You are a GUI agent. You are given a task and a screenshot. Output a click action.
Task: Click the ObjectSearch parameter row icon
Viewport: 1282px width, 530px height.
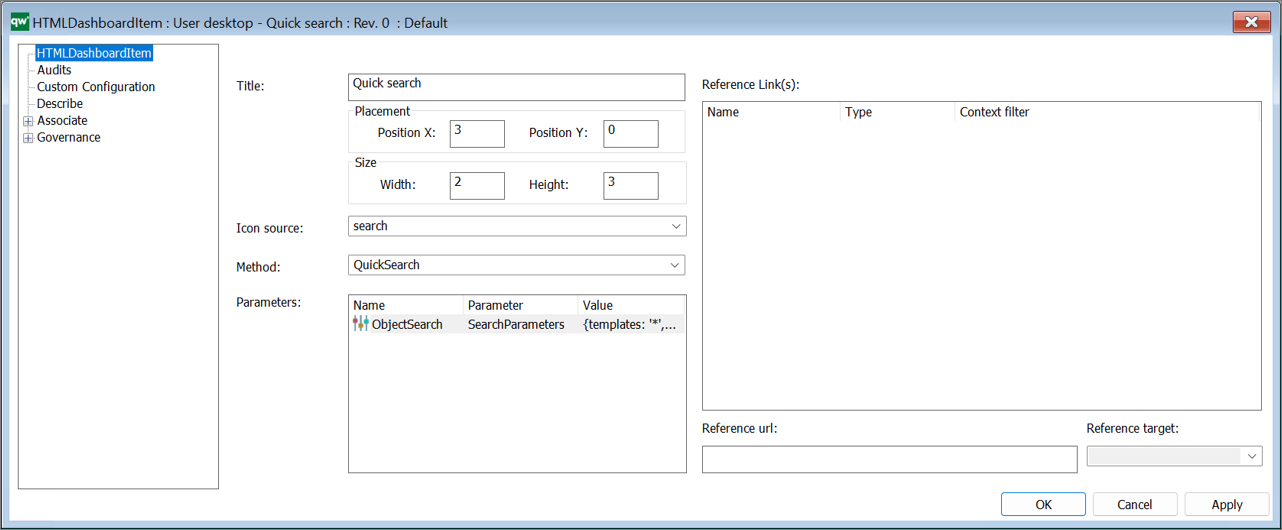(360, 324)
